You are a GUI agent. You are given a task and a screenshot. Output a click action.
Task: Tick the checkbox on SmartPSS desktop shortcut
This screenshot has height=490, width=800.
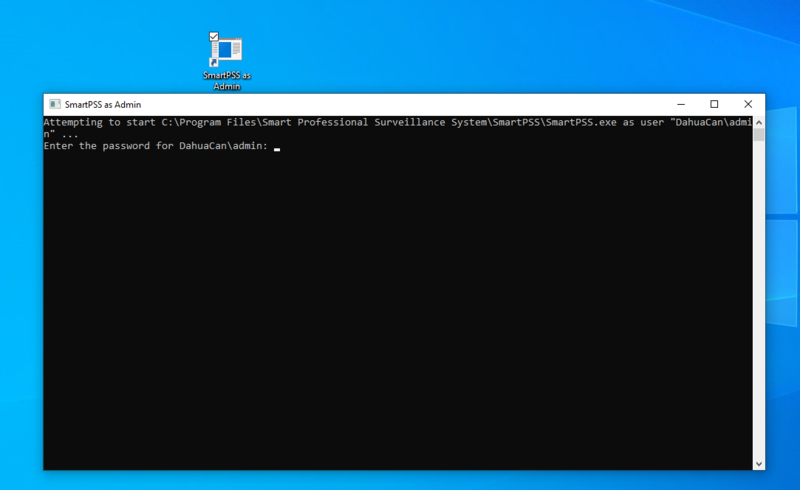pos(214,36)
